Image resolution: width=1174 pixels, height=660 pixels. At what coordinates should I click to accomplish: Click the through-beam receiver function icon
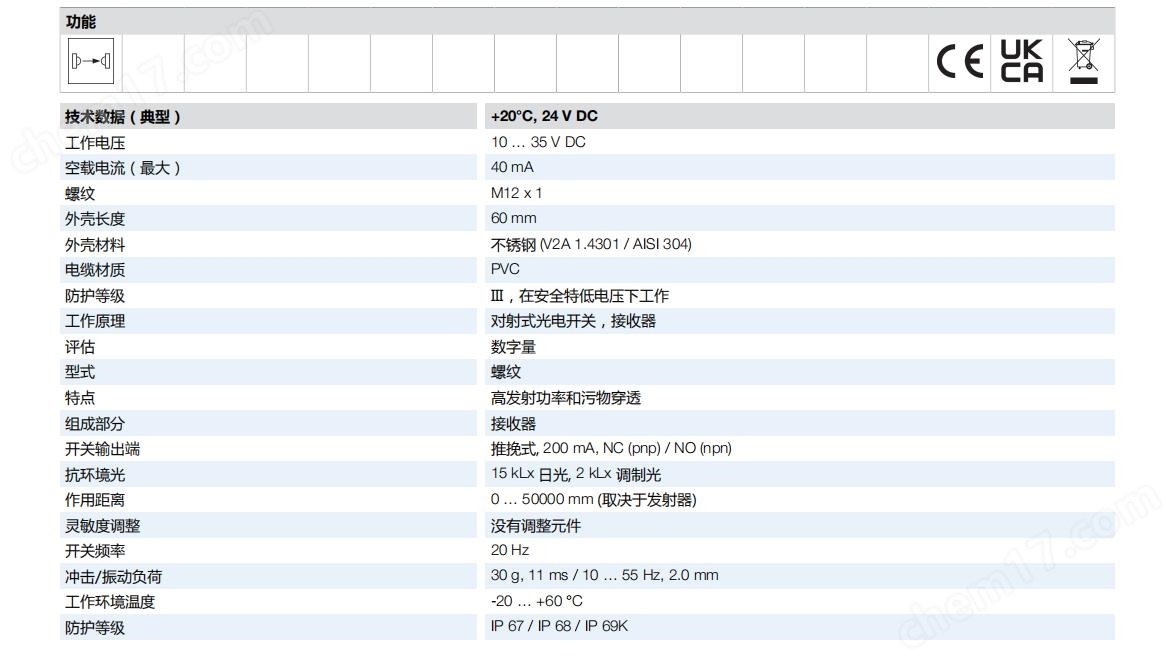pyautogui.click(x=91, y=61)
